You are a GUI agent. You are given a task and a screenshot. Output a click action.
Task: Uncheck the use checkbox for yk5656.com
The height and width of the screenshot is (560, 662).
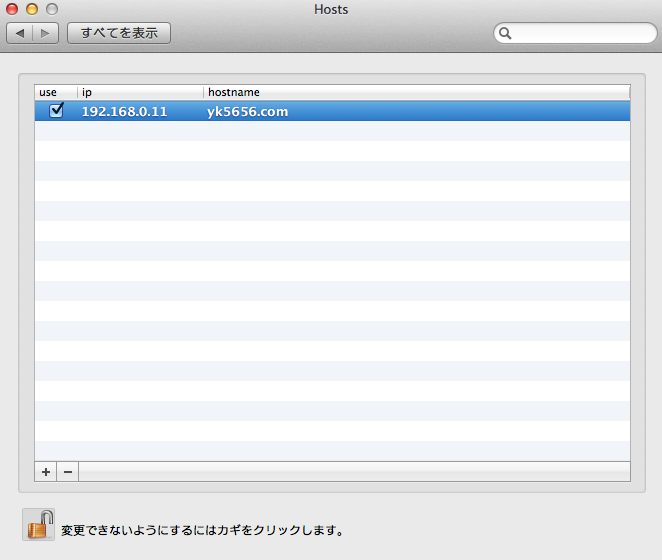pyautogui.click(x=56, y=111)
